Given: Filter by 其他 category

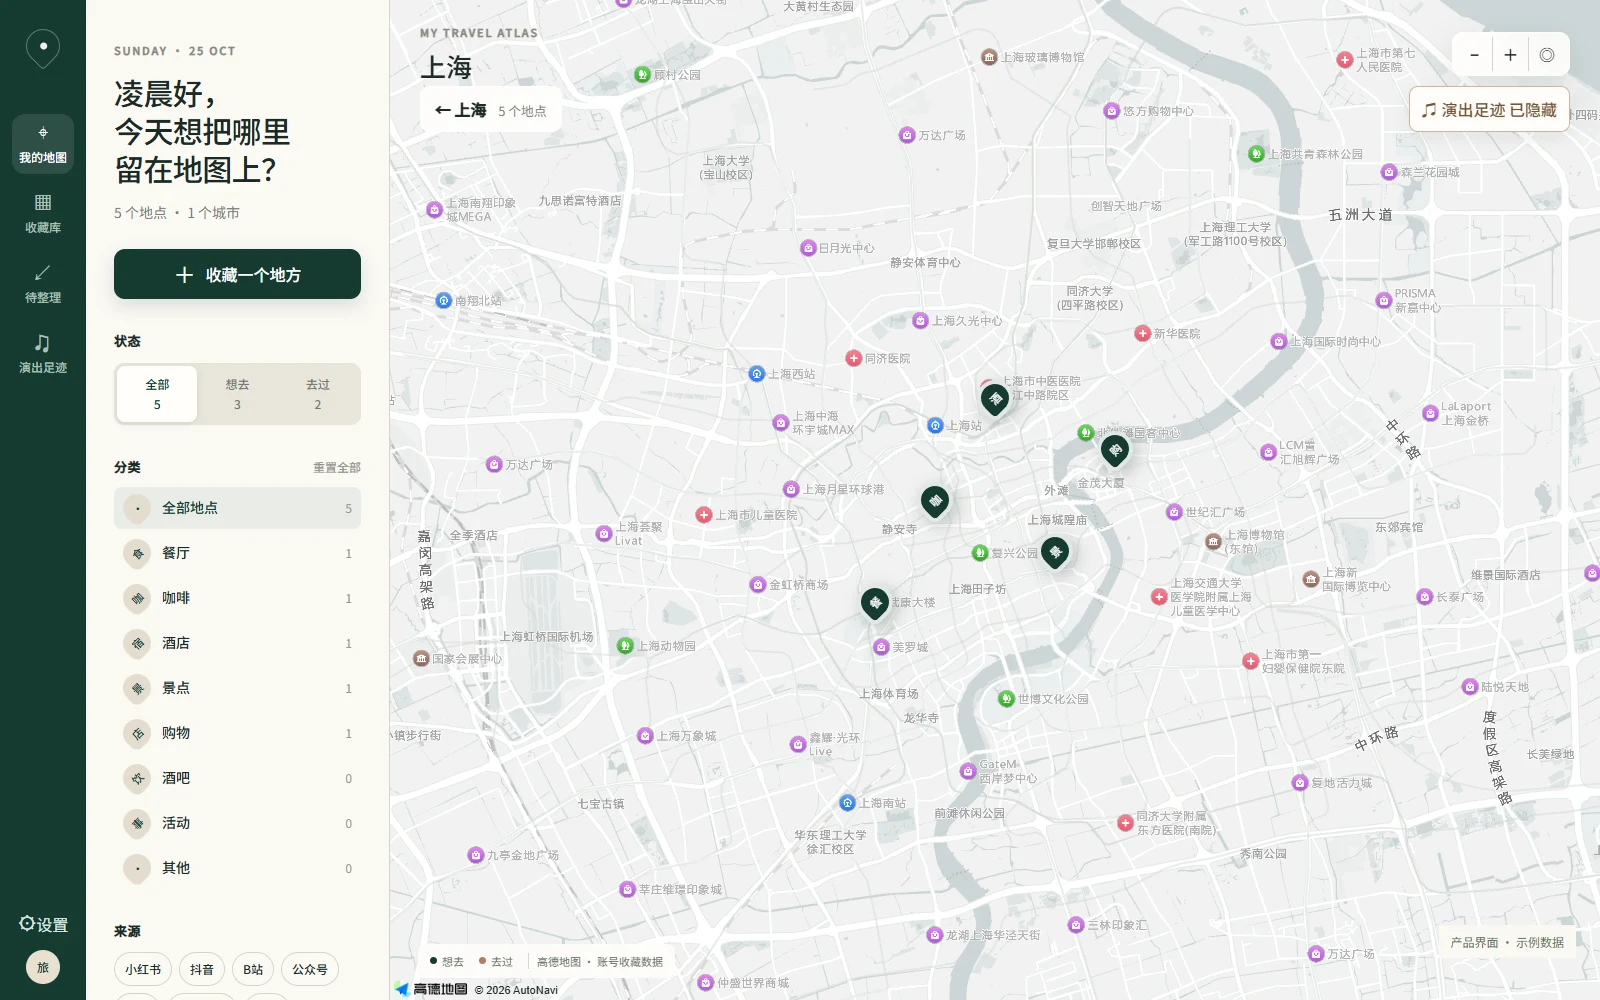Looking at the screenshot, I should pos(237,868).
